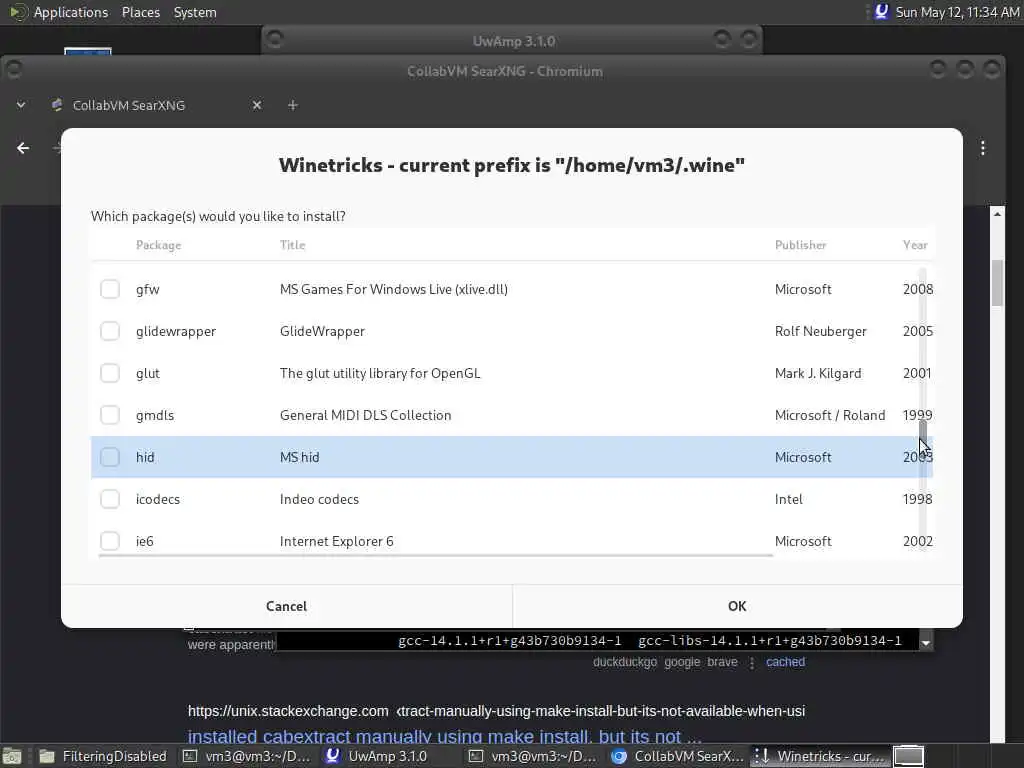The image size is (1024, 768).
Task: Switch to CollabVM SearX Chromium taskbar item
Action: click(677, 756)
